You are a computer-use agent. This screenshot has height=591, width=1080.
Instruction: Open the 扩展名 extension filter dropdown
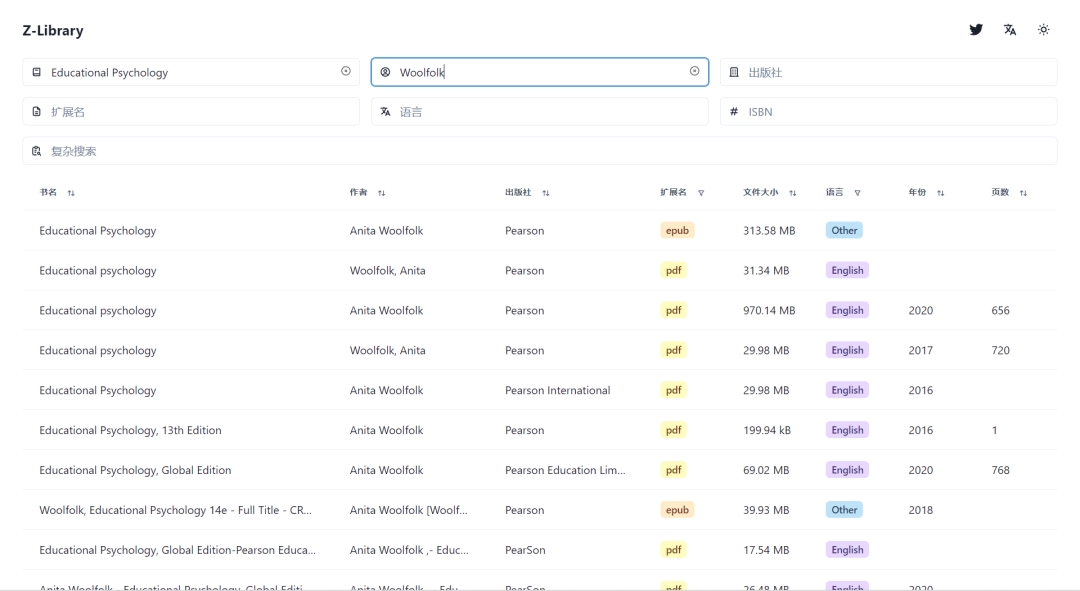[x=701, y=193]
